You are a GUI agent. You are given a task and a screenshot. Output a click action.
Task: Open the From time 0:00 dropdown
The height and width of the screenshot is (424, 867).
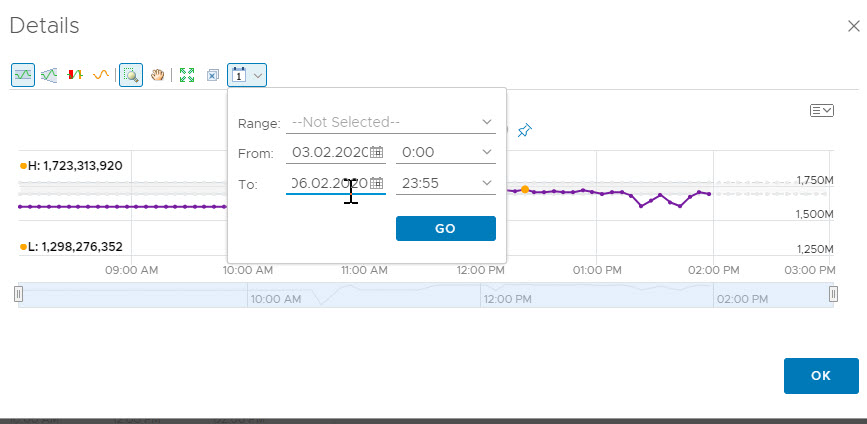coord(445,152)
